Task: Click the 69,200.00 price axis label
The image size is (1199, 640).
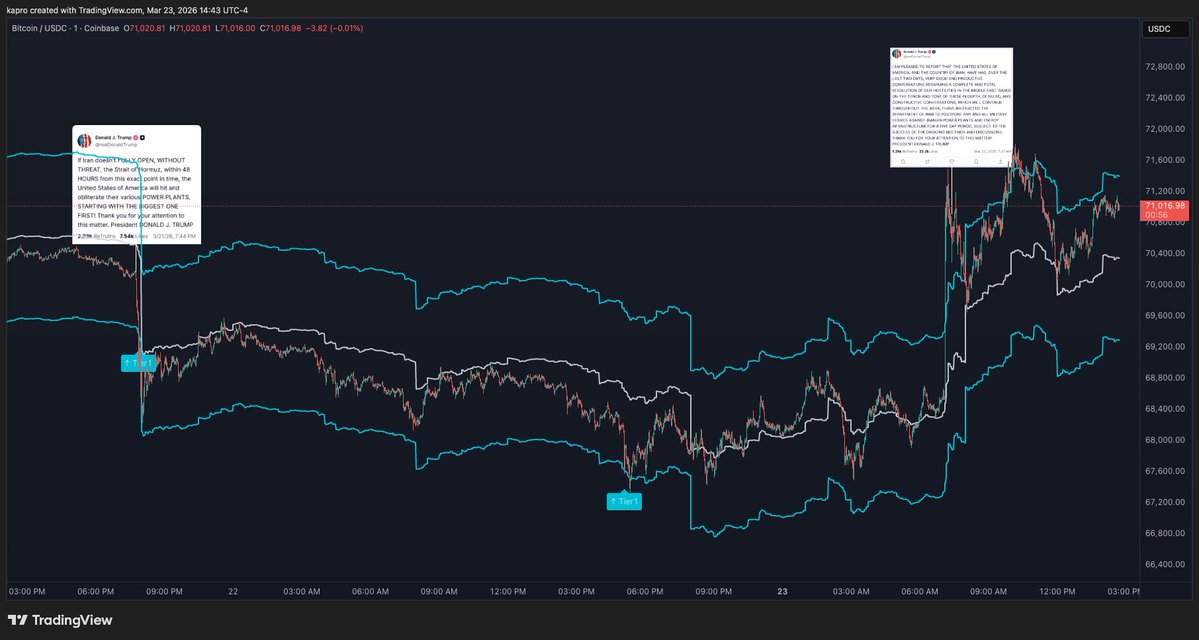Action: click(x=1165, y=346)
